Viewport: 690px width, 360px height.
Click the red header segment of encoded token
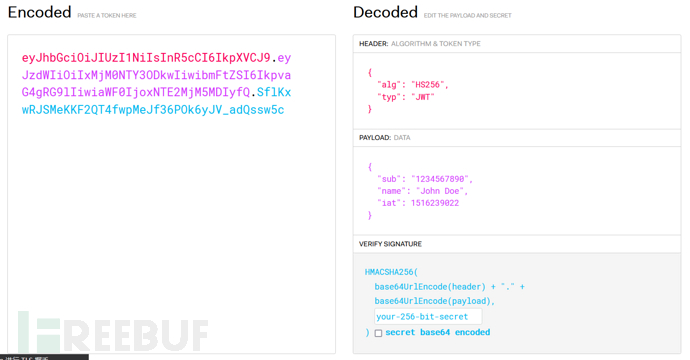146,58
